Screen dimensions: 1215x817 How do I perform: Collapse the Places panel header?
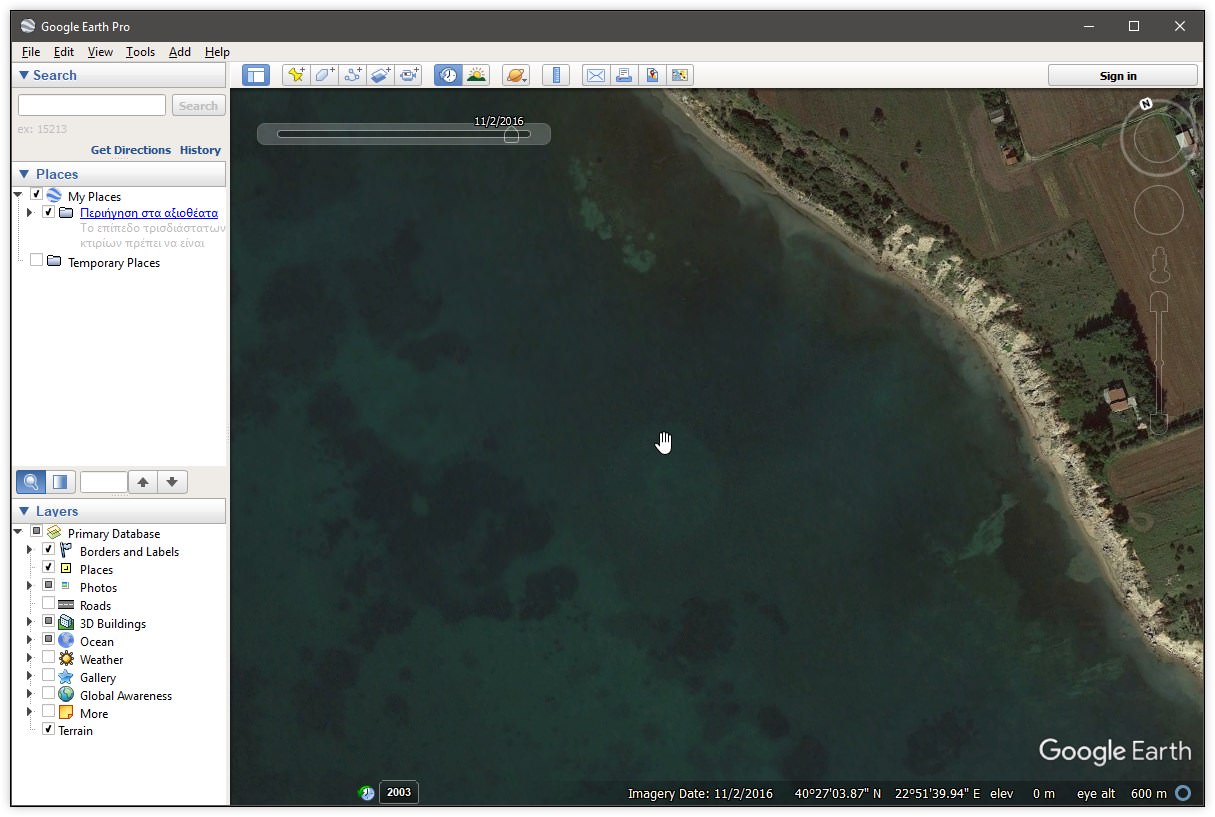pyautogui.click(x=119, y=174)
